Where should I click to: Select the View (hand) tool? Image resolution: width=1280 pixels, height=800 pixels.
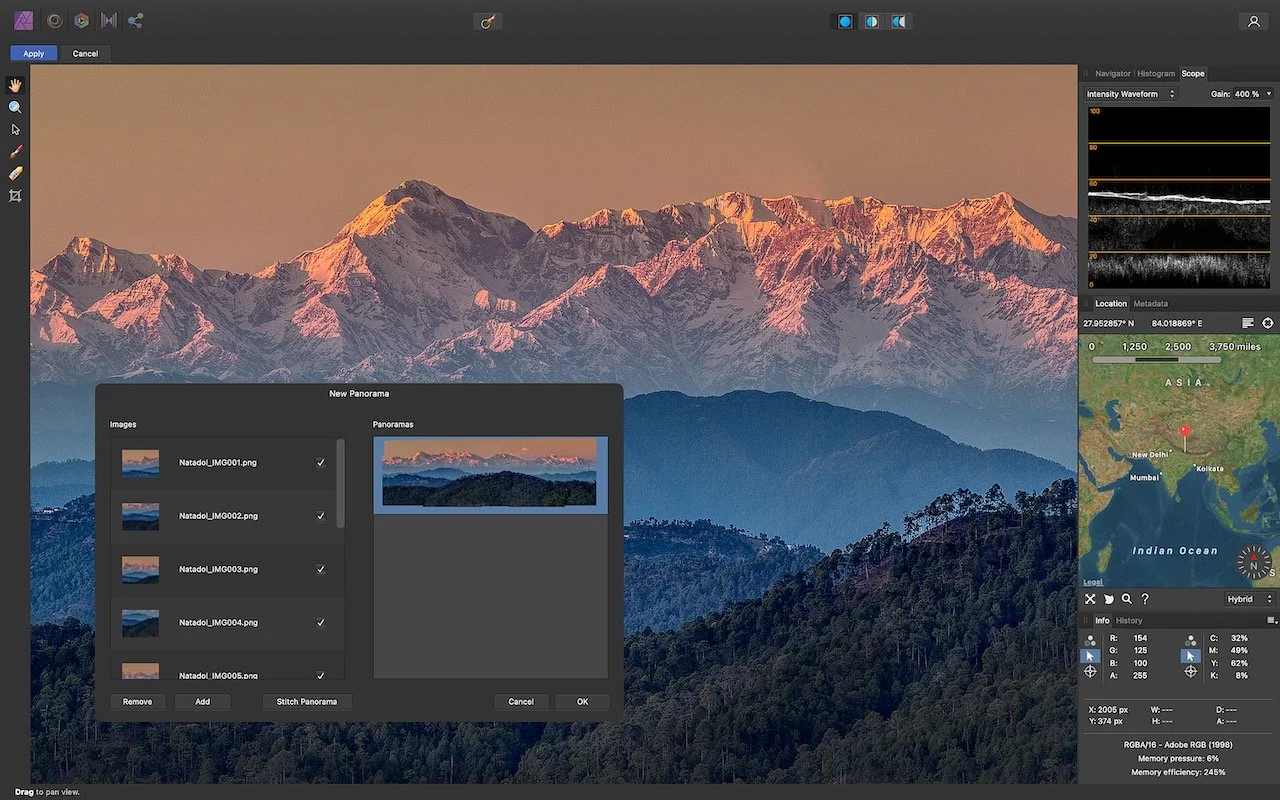[x=15, y=84]
